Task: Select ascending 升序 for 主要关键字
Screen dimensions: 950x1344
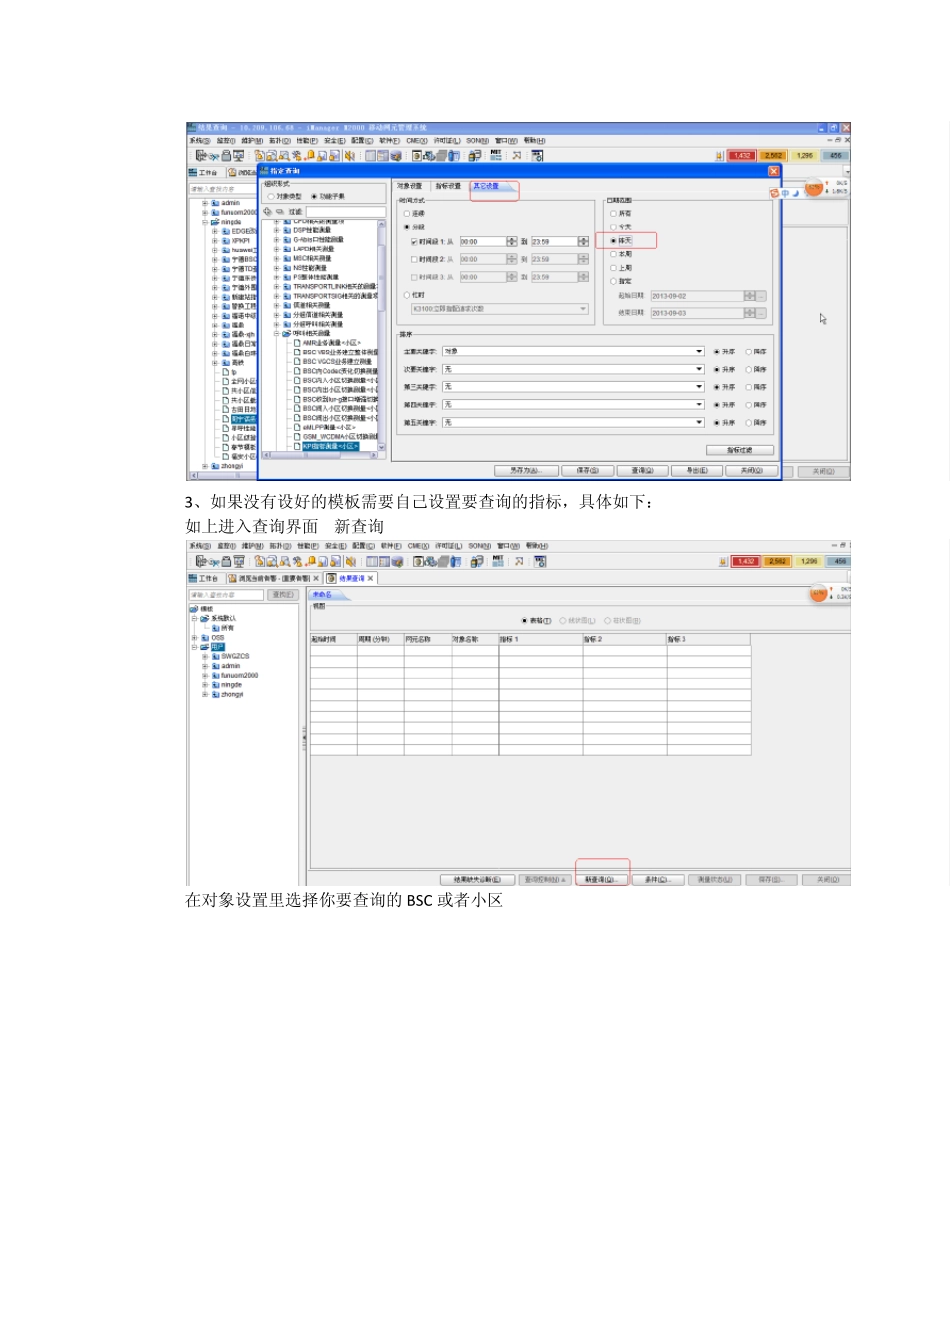Action: (716, 352)
